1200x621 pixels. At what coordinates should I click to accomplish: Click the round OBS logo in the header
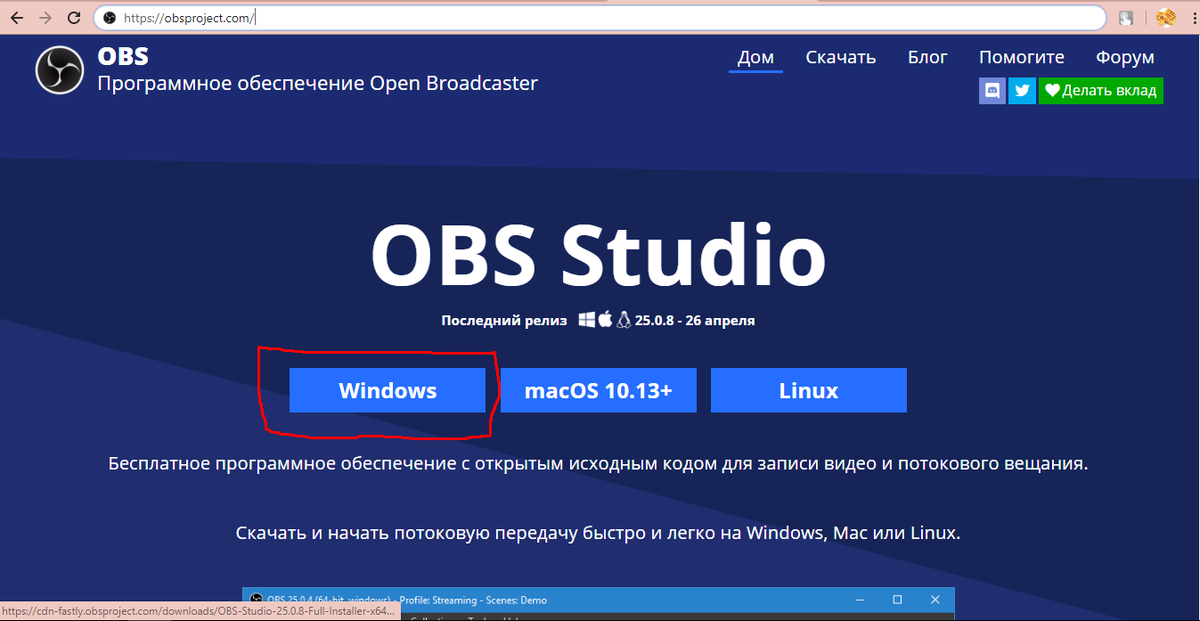60,70
